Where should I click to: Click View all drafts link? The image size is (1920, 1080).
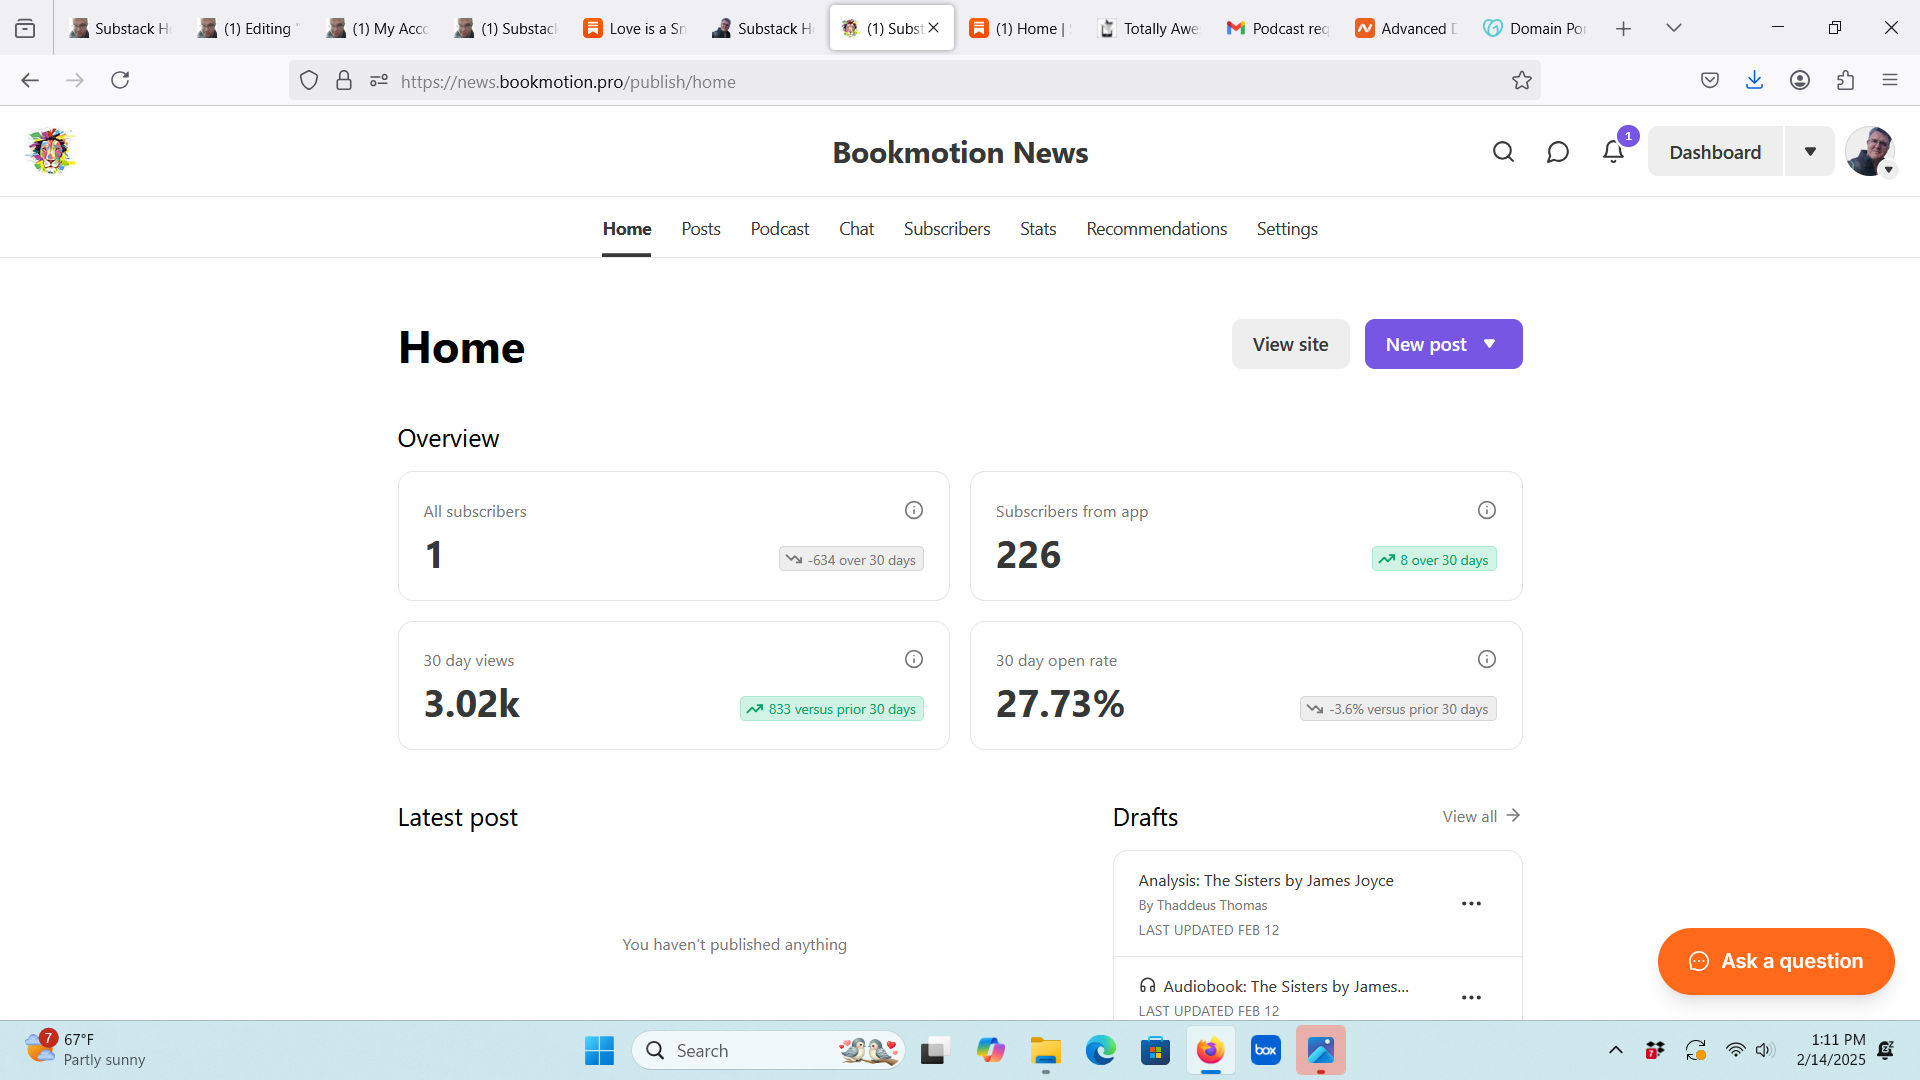pos(1481,816)
